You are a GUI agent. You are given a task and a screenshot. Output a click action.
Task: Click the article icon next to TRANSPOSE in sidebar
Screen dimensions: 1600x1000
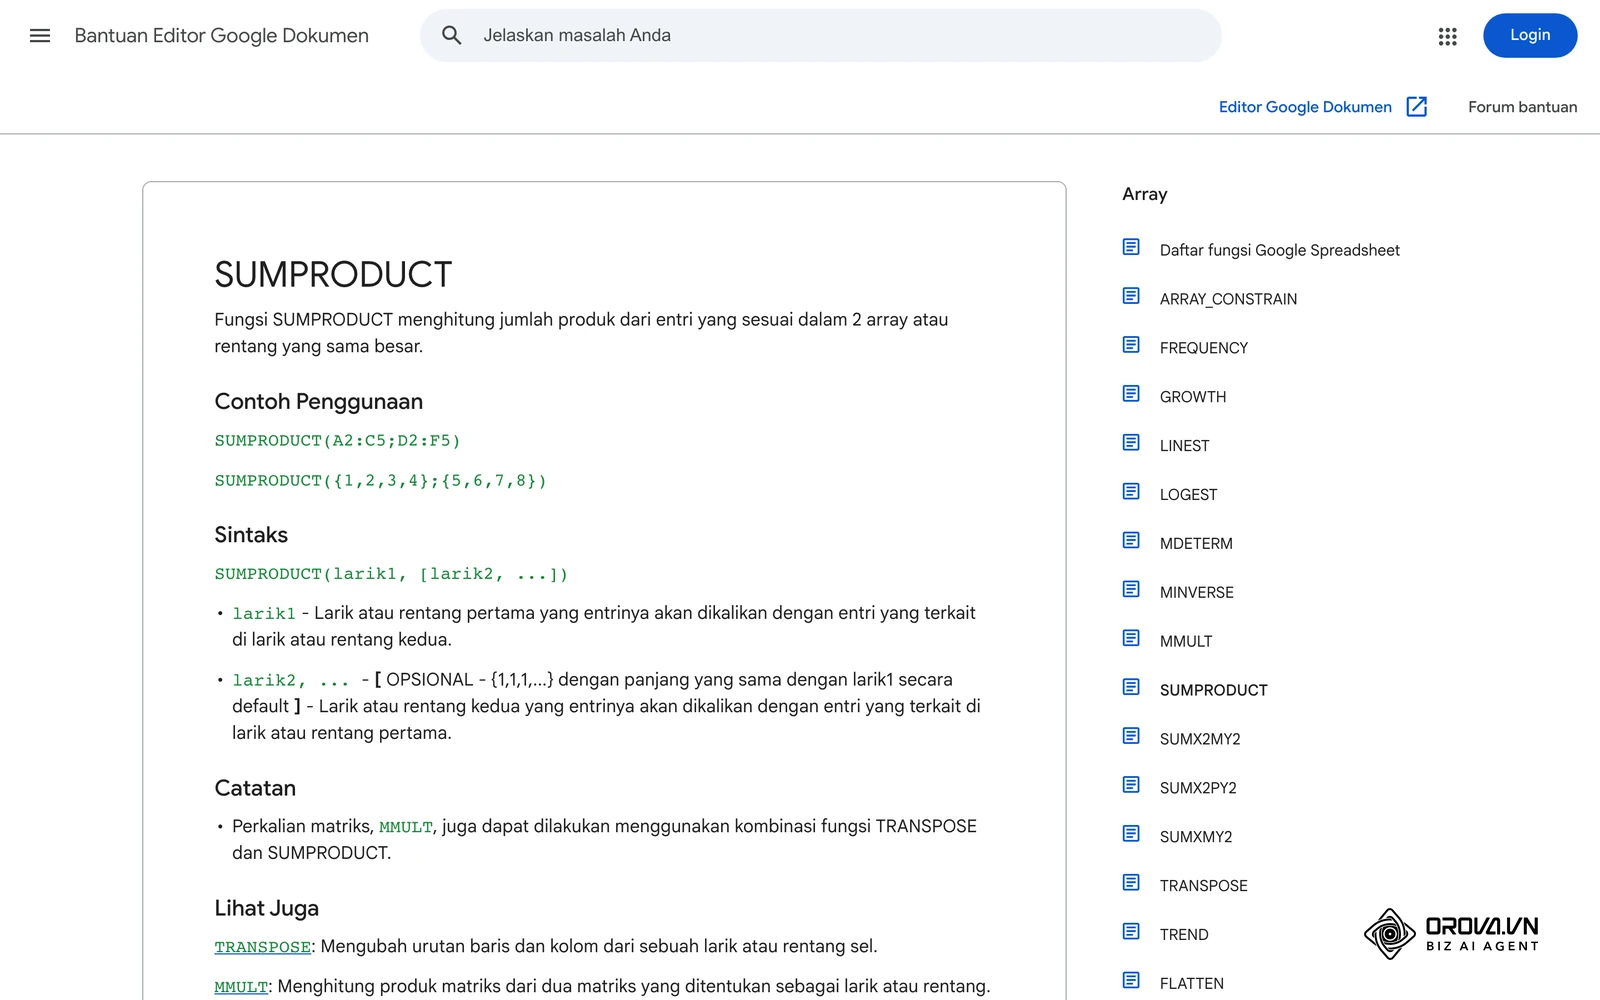tap(1131, 884)
